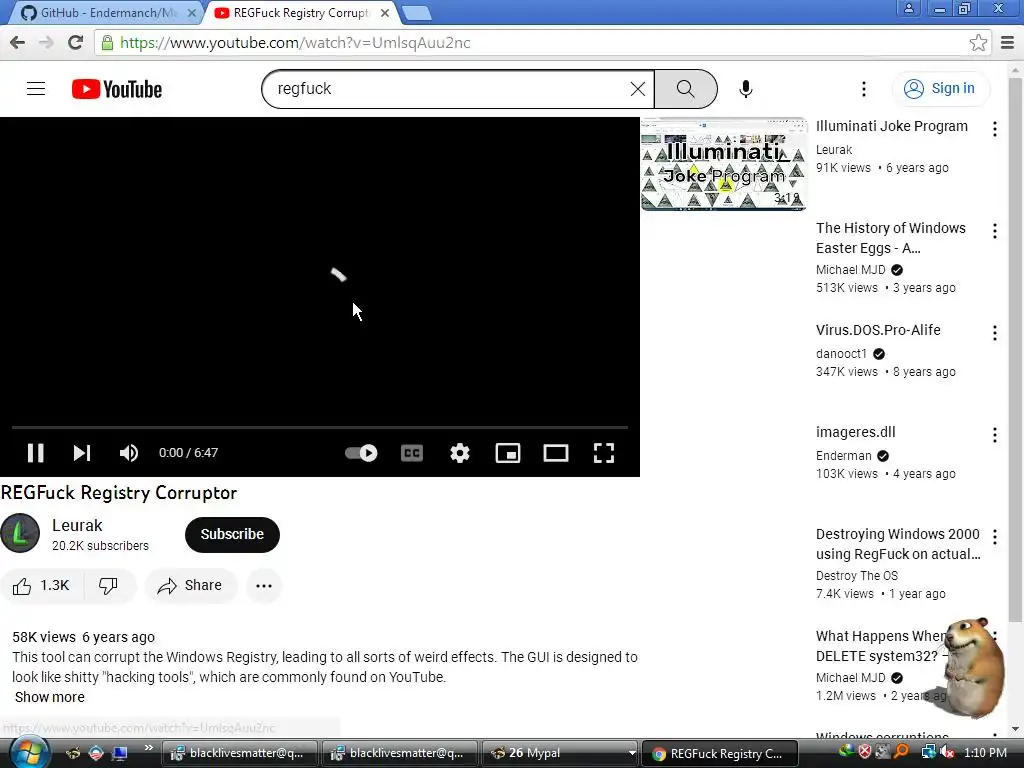1024x768 pixels.
Task: Enter full screen mode
Action: 603,453
